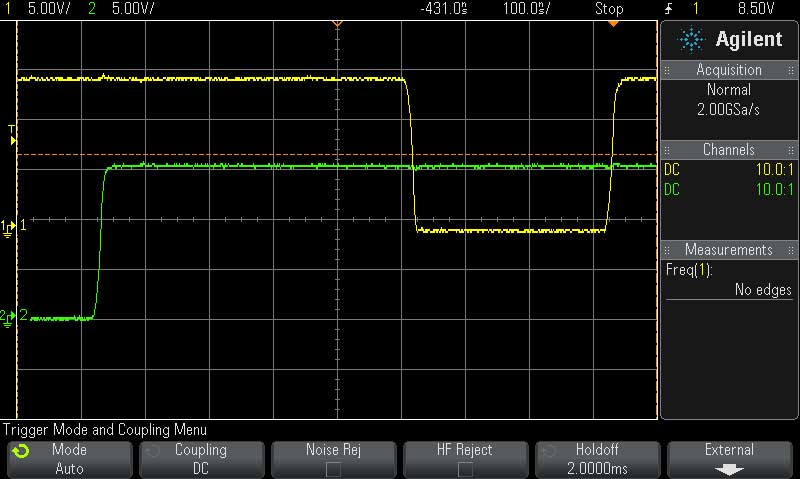Click the Agilent logo icon
Viewport: 800px width, 479px height.
tap(690, 40)
